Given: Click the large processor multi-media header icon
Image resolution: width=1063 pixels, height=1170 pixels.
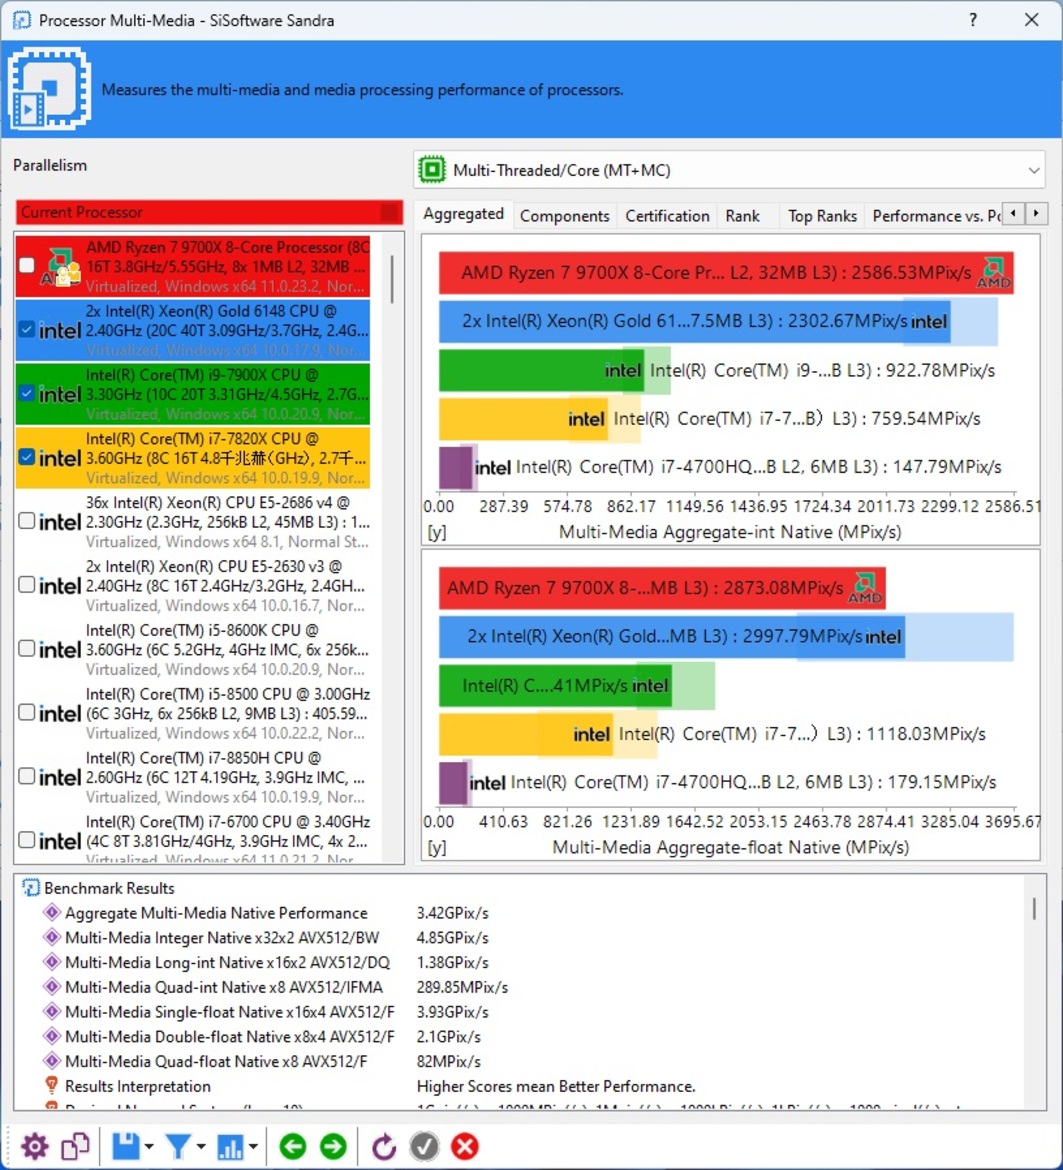Looking at the screenshot, I should [x=49, y=89].
